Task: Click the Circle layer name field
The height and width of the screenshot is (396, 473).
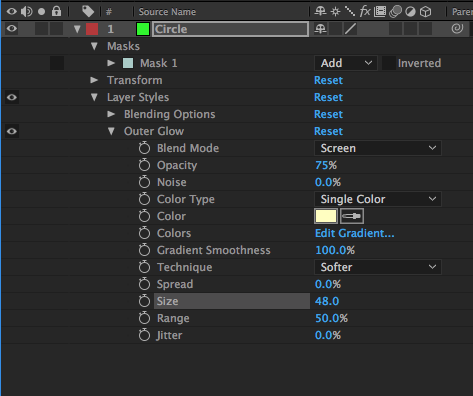Action: tap(230, 29)
